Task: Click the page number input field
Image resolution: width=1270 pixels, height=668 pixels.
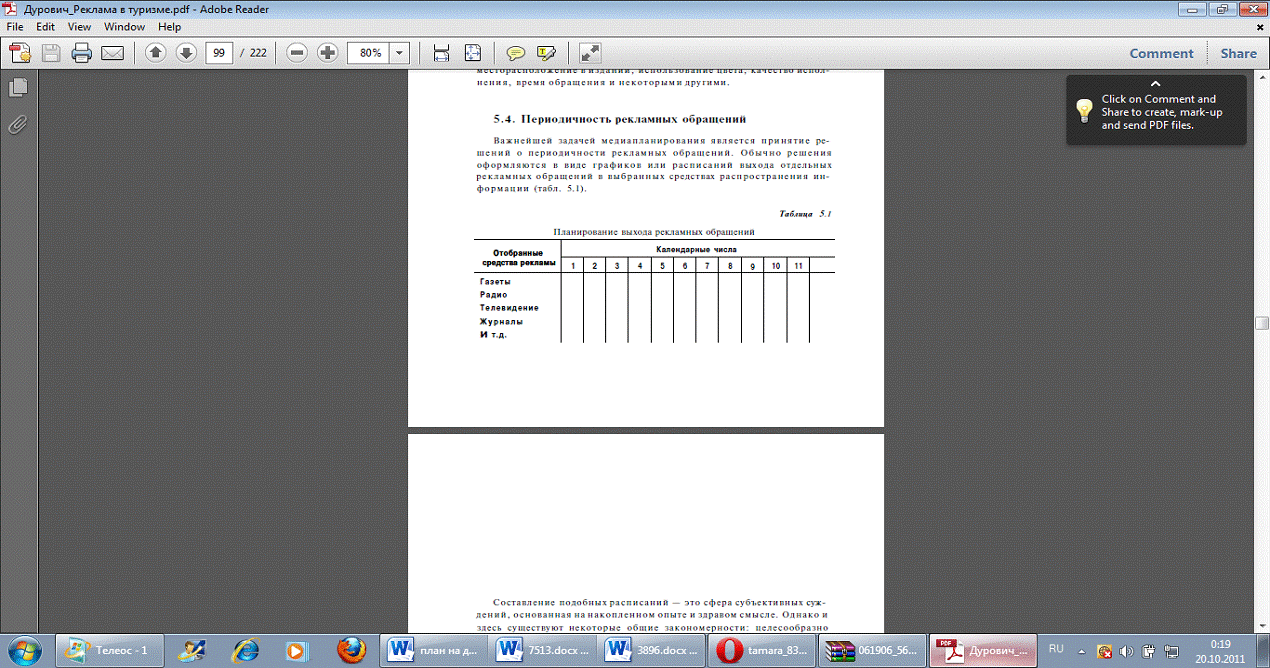Action: [x=218, y=53]
